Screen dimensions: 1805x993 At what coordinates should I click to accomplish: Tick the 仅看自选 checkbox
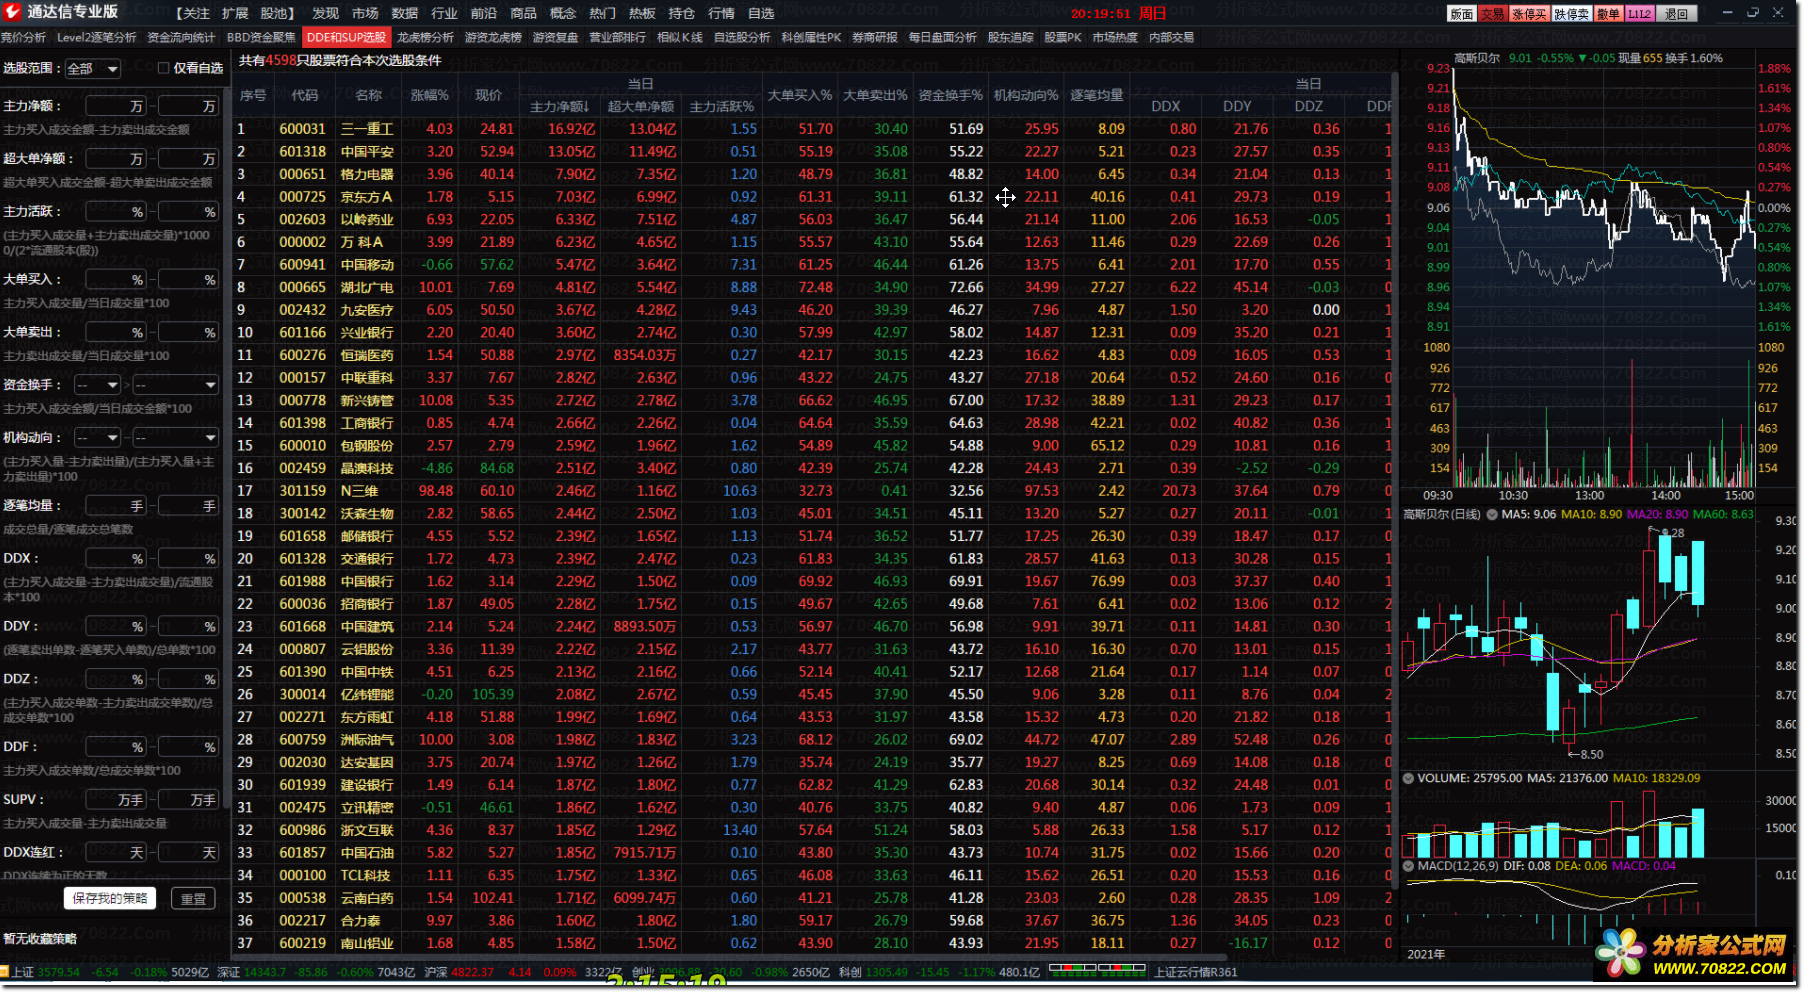click(x=163, y=68)
